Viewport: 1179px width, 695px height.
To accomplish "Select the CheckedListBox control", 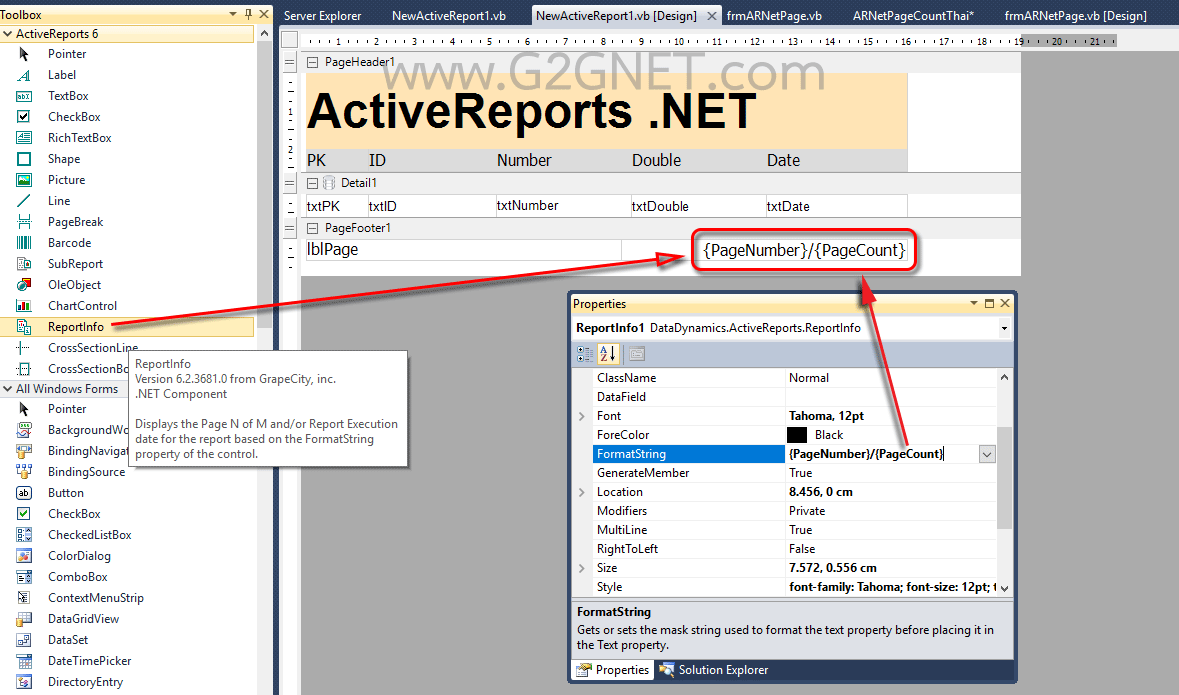I will click(89, 536).
